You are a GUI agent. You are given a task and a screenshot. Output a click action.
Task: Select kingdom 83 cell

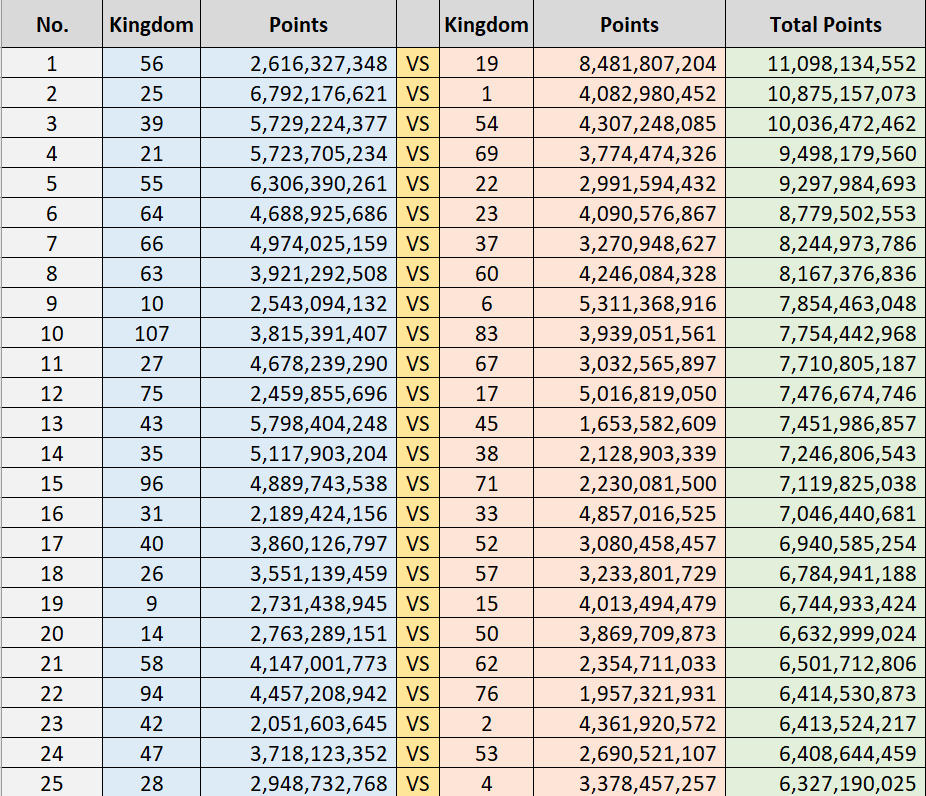tap(486, 335)
